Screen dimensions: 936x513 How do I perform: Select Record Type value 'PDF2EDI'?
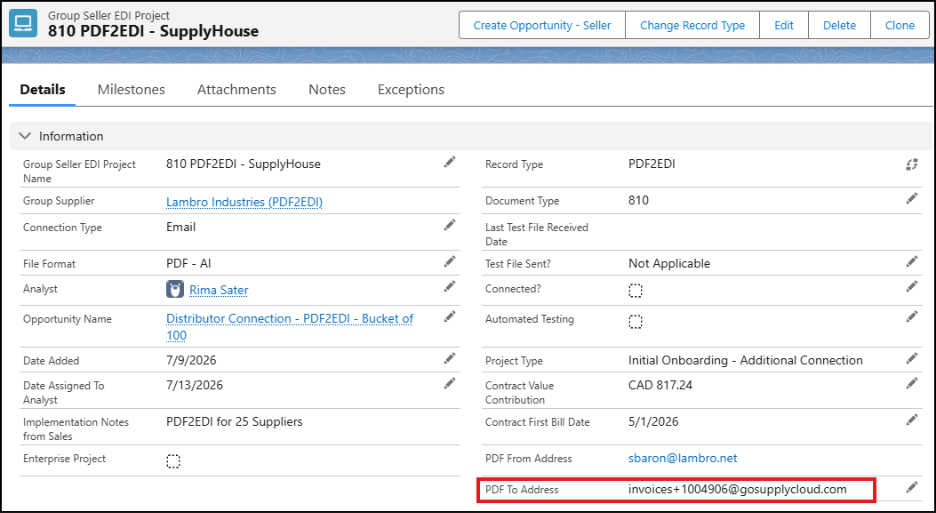(651, 164)
